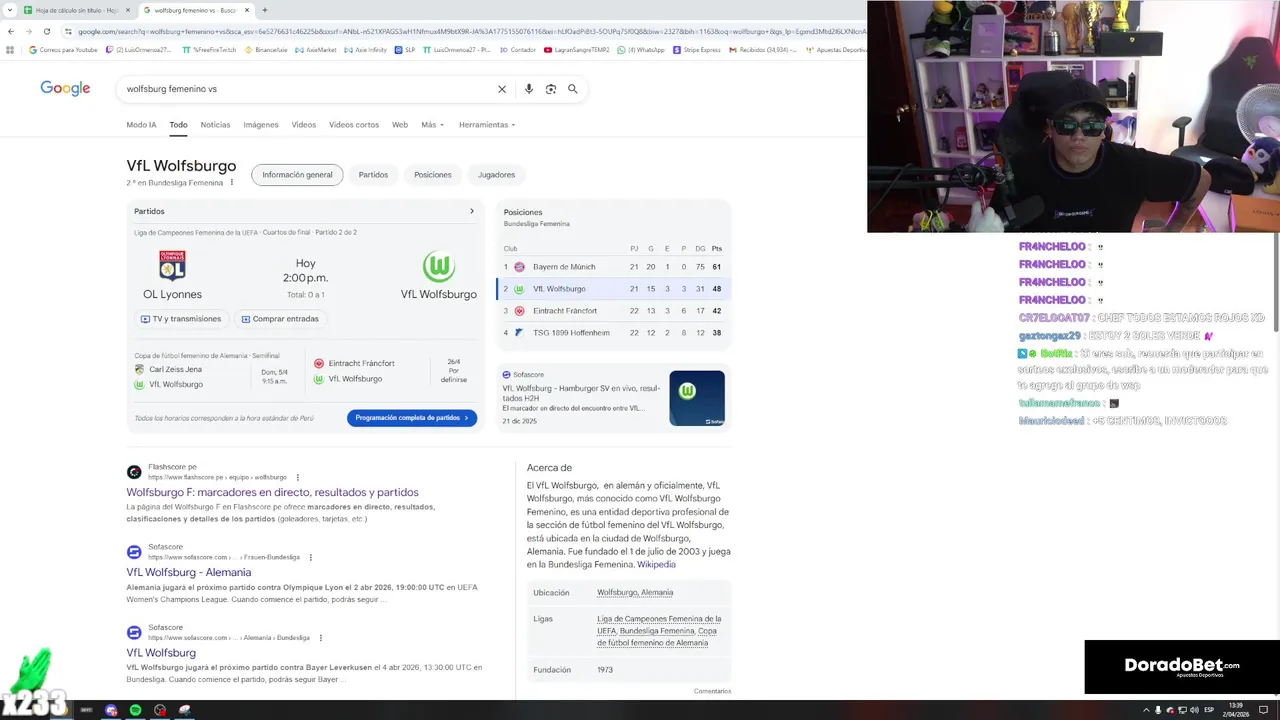This screenshot has width=1280, height=720.
Task: Open the Sofascore Wolfsburg thumbnail image
Action: pyautogui.click(x=697, y=398)
